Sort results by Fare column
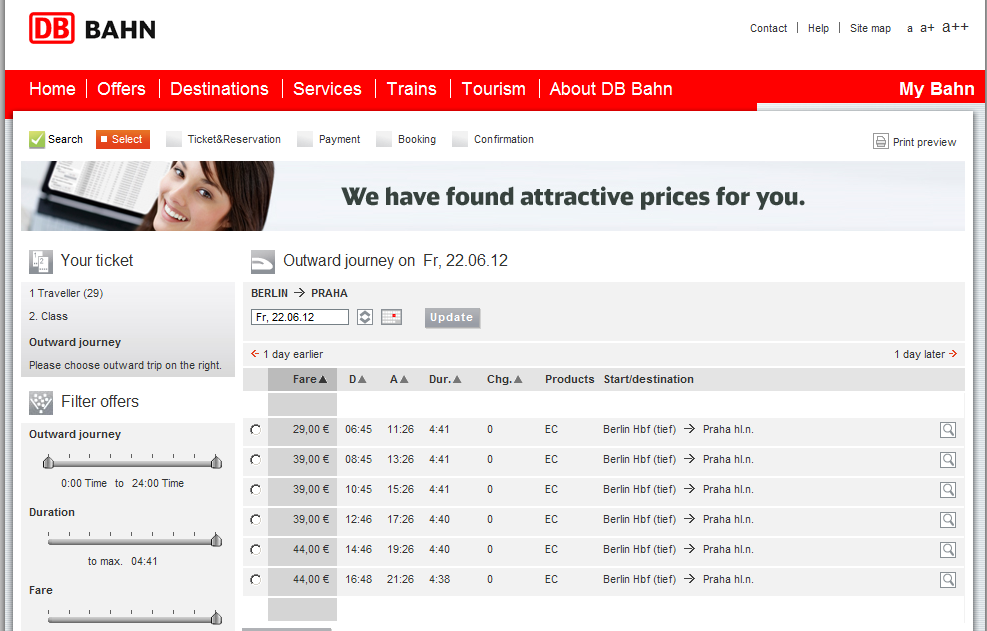 point(310,380)
